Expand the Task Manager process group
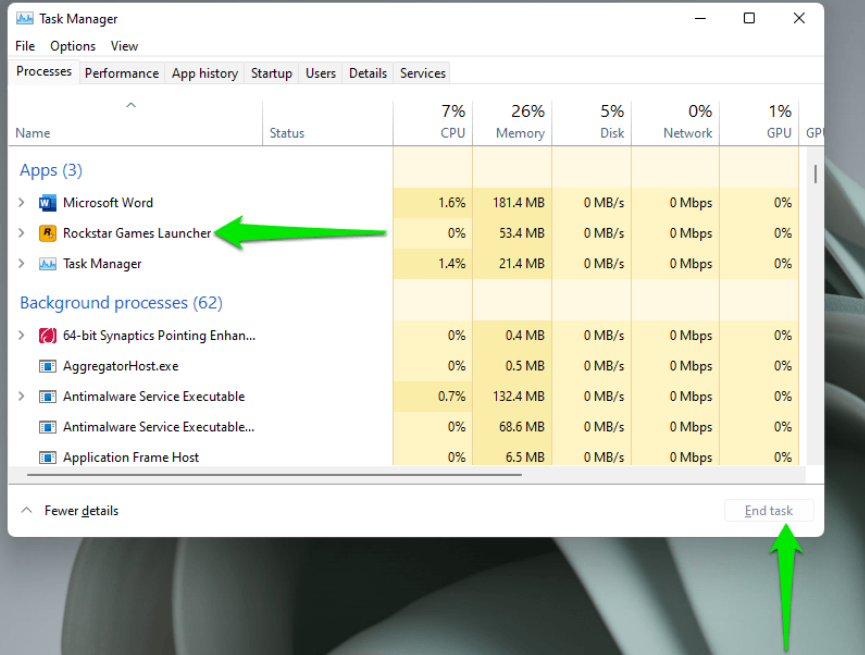Image resolution: width=865 pixels, height=655 pixels. (22, 264)
